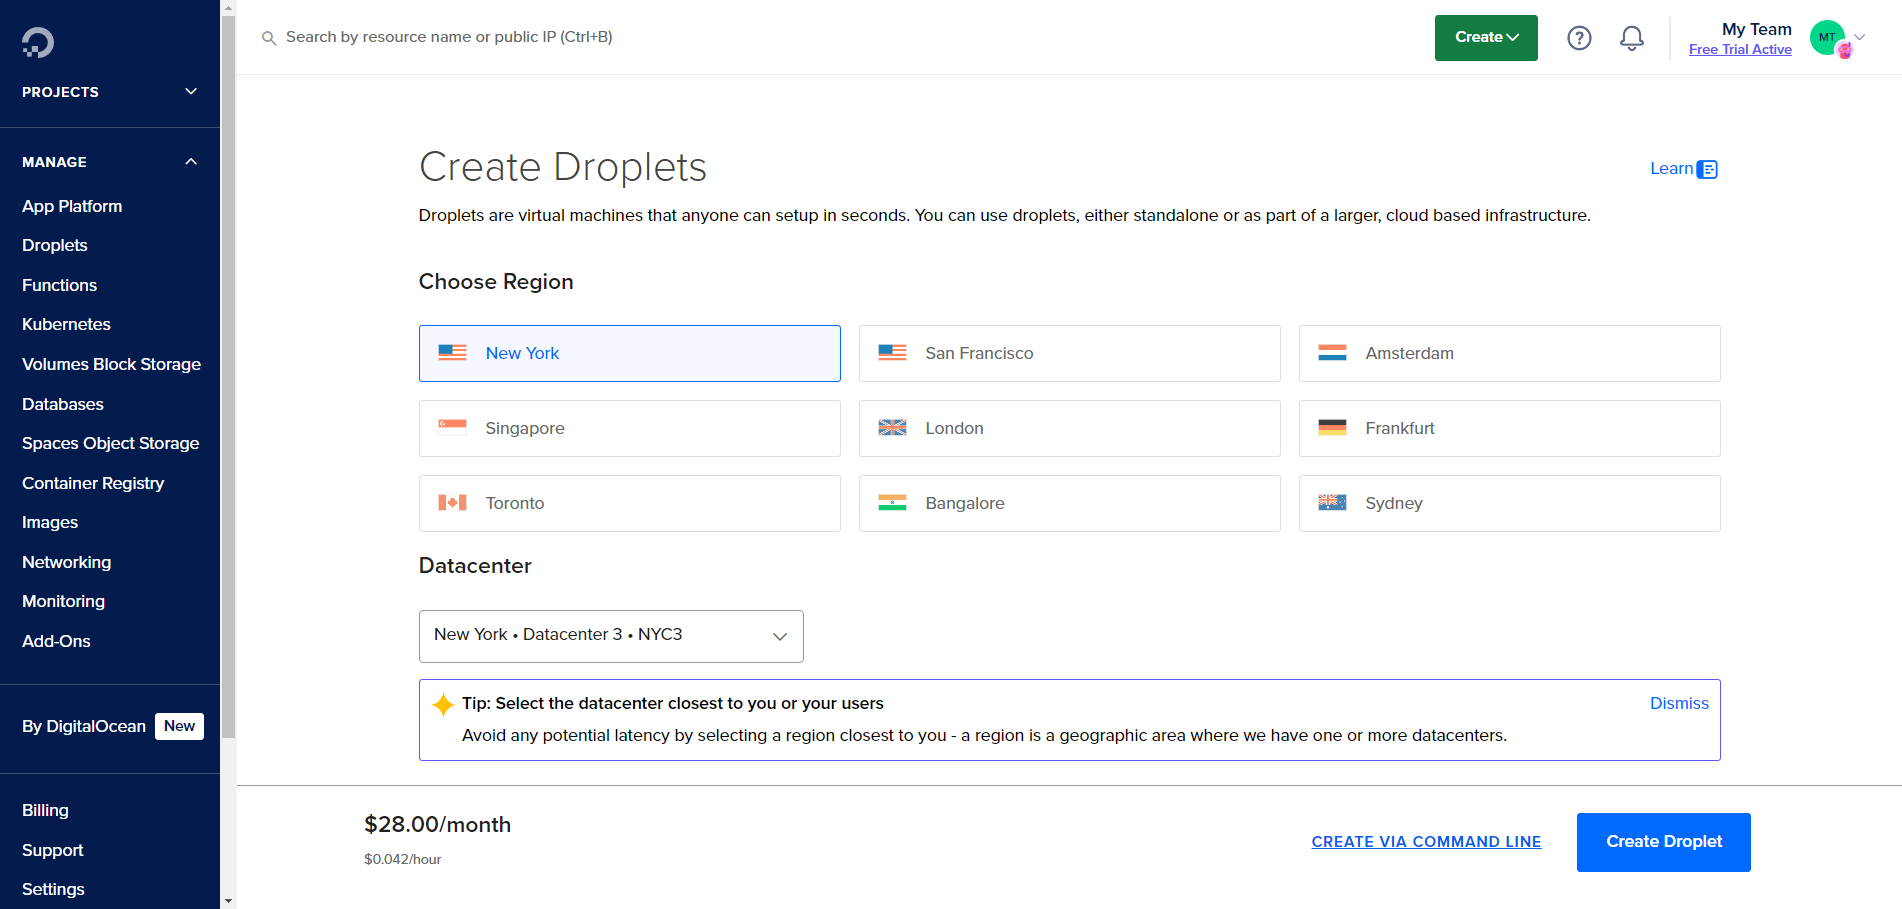Select the Toronto region
The image size is (1902, 909).
[630, 503]
